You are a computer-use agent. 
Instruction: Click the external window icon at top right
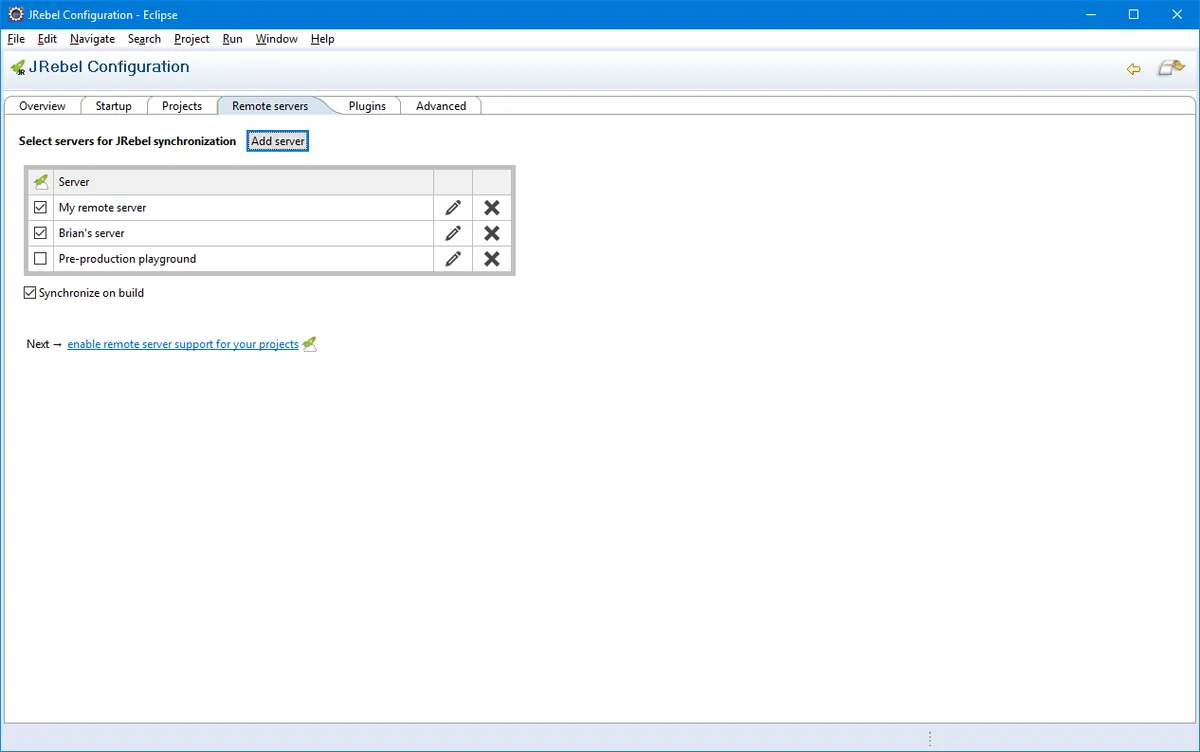pos(1171,68)
